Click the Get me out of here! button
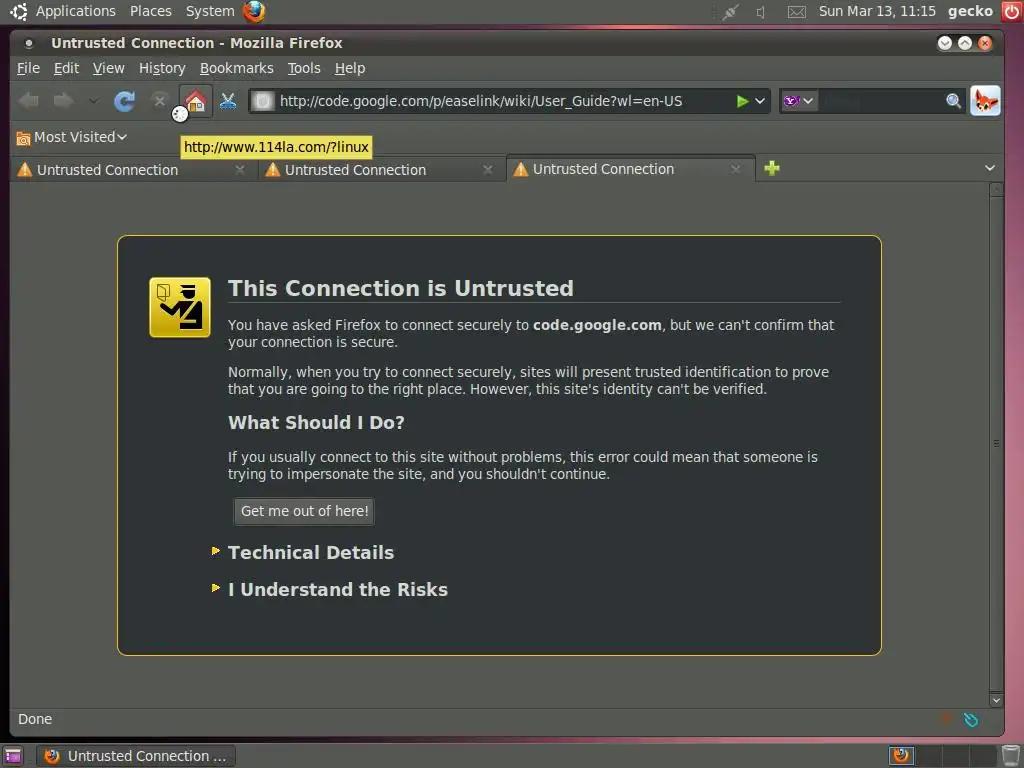1024x768 pixels. [x=304, y=511]
